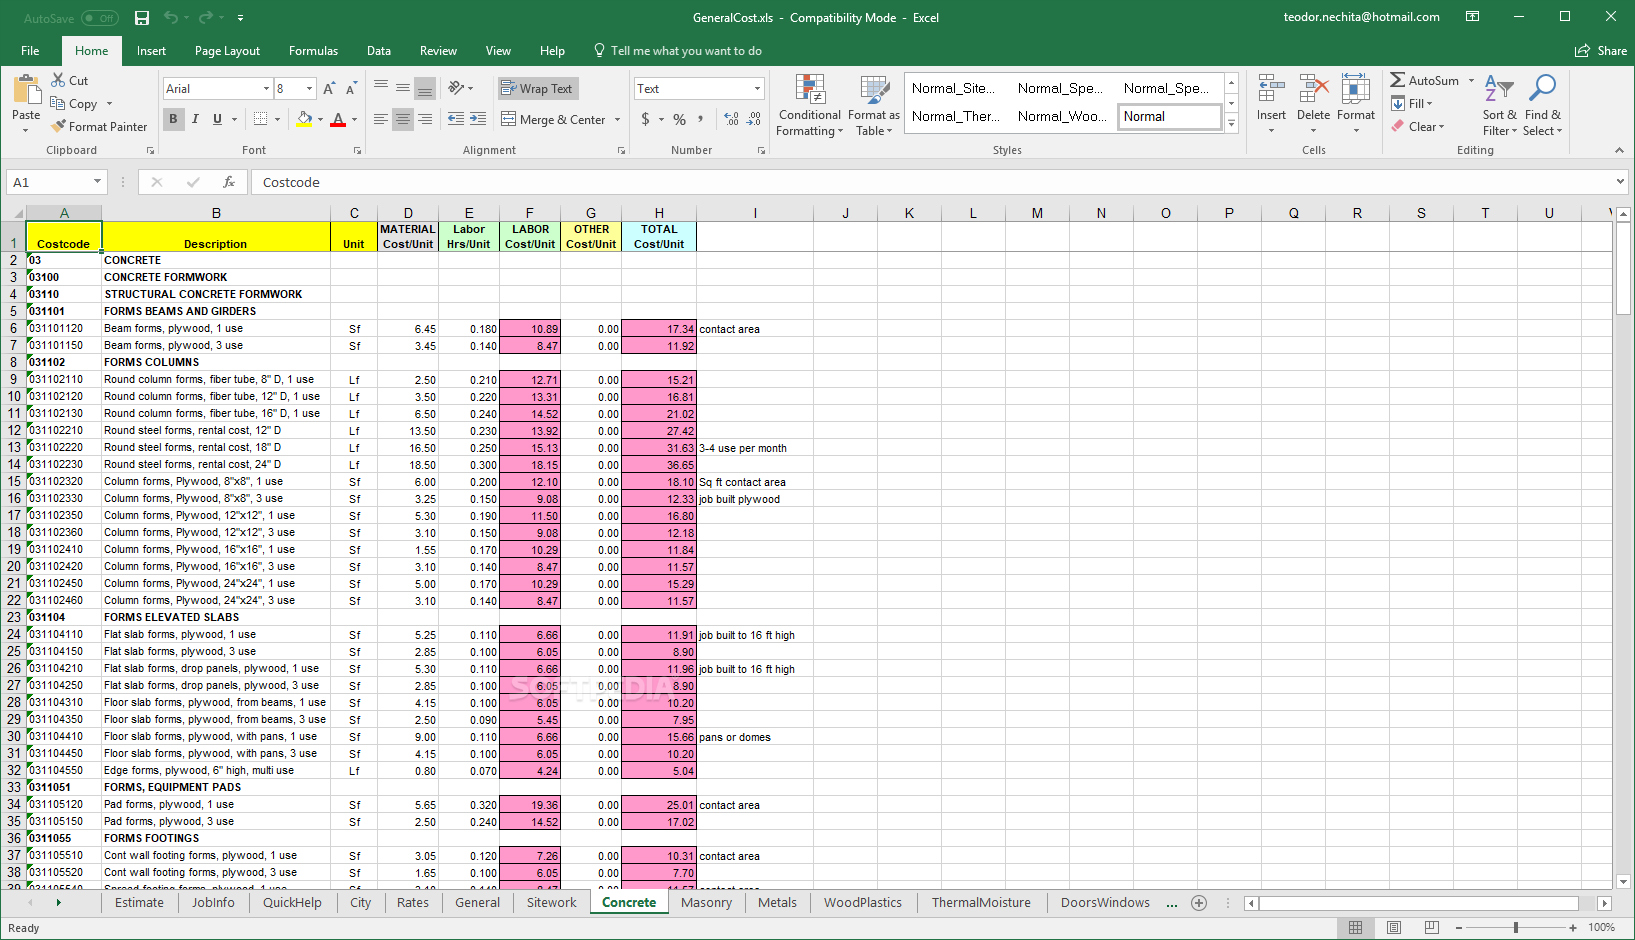1635x940 pixels.
Task: Switch to Page Layout view icon
Action: click(x=1394, y=928)
